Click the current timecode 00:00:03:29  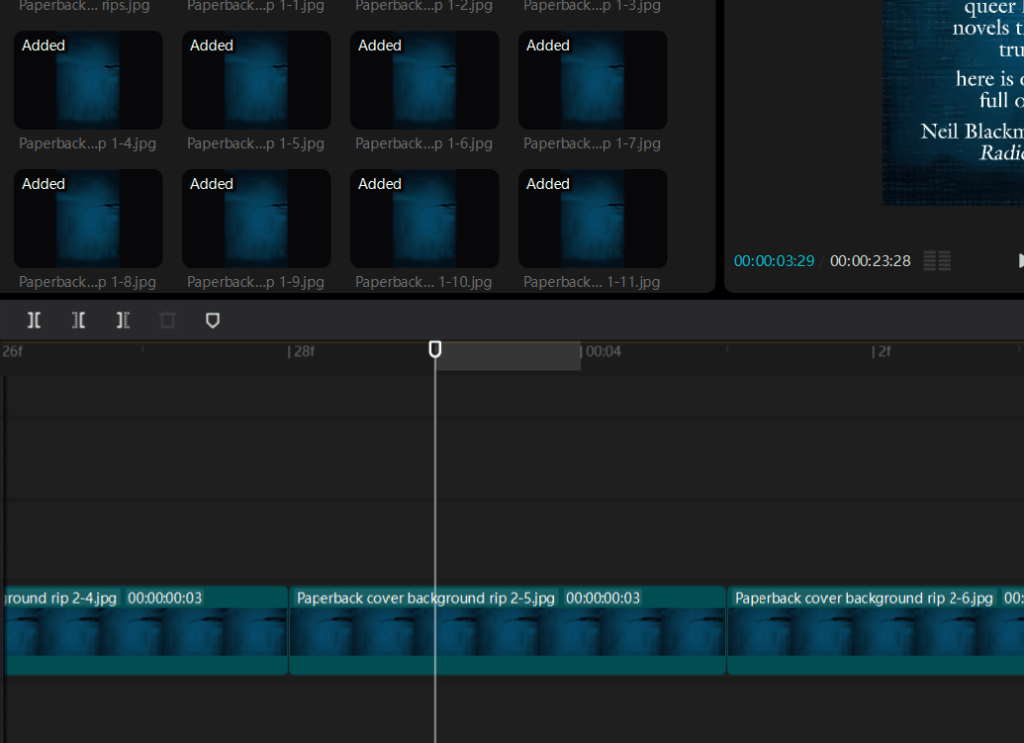[773, 261]
